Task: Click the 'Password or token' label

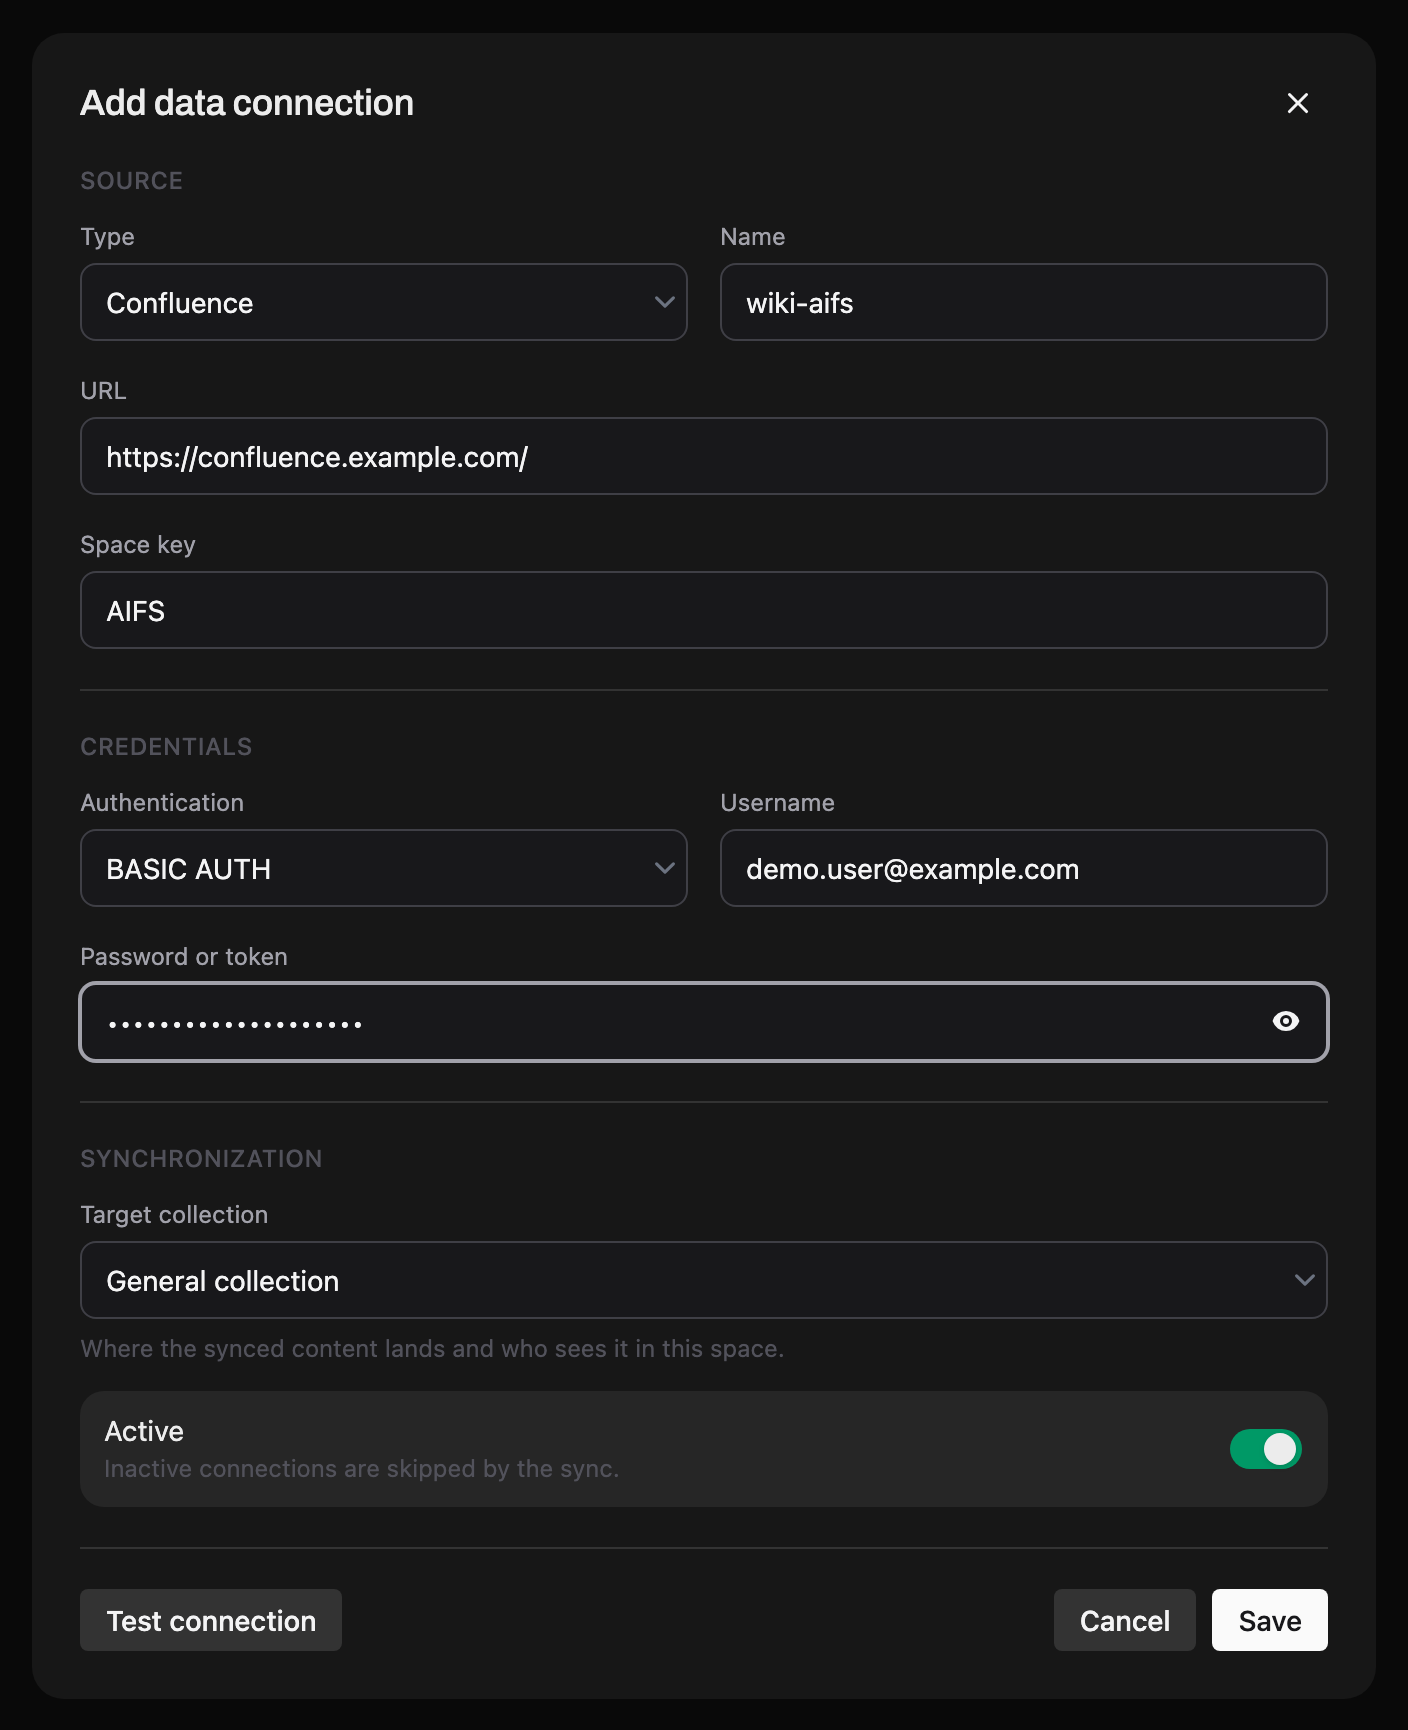Action: [x=184, y=957]
